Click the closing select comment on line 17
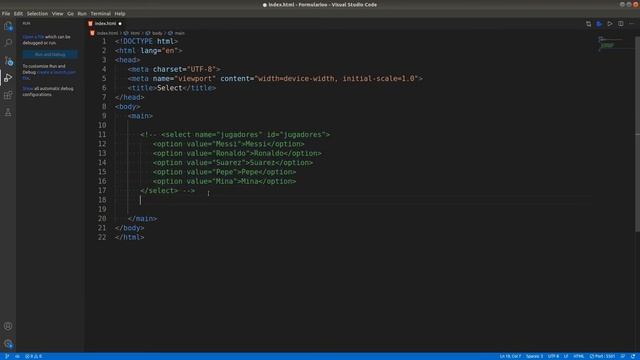The width and height of the screenshot is (640, 360). [168, 191]
